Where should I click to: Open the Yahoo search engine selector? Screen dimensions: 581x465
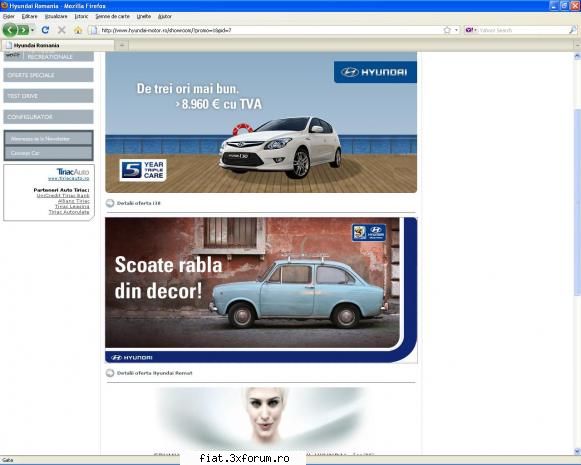click(471, 30)
